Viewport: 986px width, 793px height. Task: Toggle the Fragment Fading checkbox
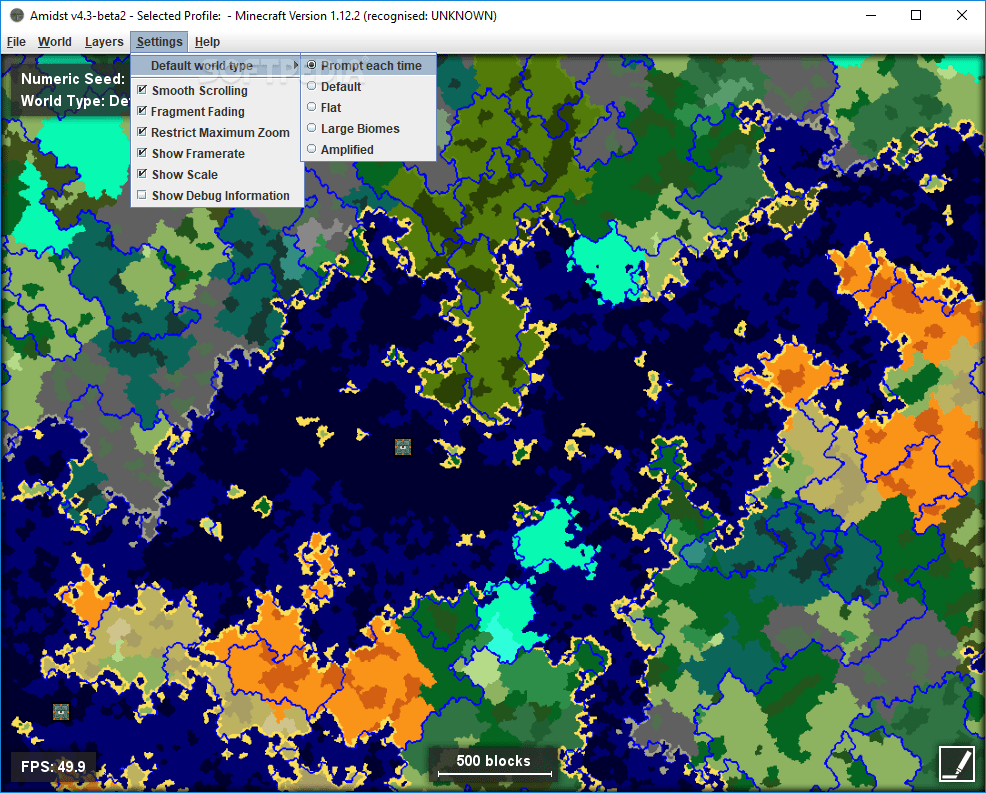217,111
